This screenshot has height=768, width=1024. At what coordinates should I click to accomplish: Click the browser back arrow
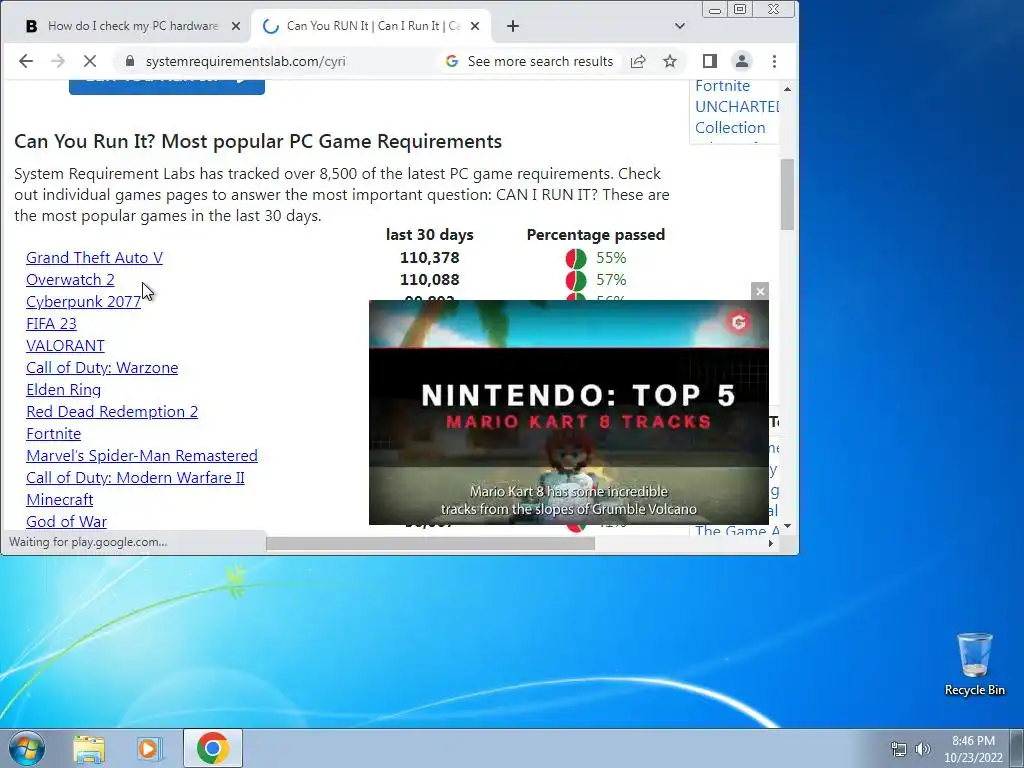point(25,61)
